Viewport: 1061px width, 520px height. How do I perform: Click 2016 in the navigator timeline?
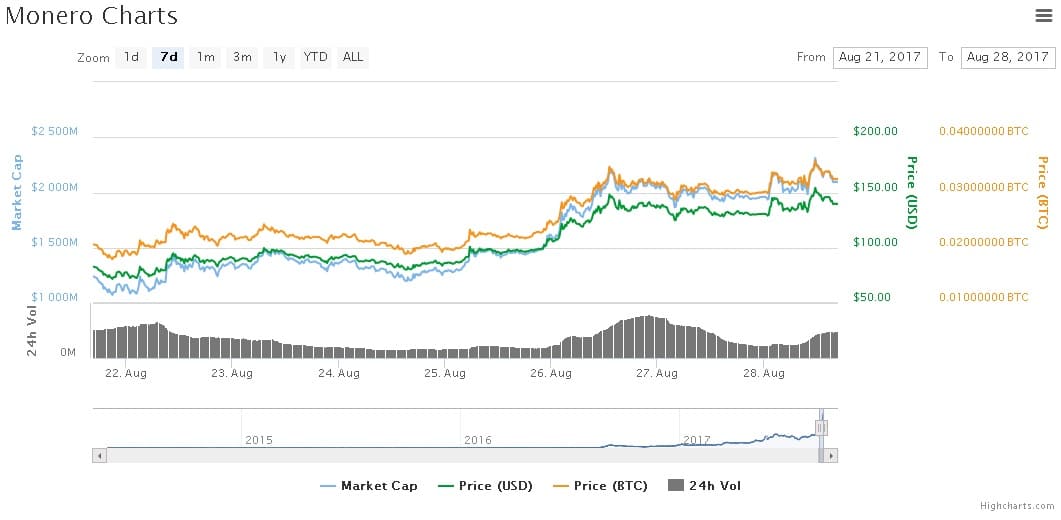(477, 440)
